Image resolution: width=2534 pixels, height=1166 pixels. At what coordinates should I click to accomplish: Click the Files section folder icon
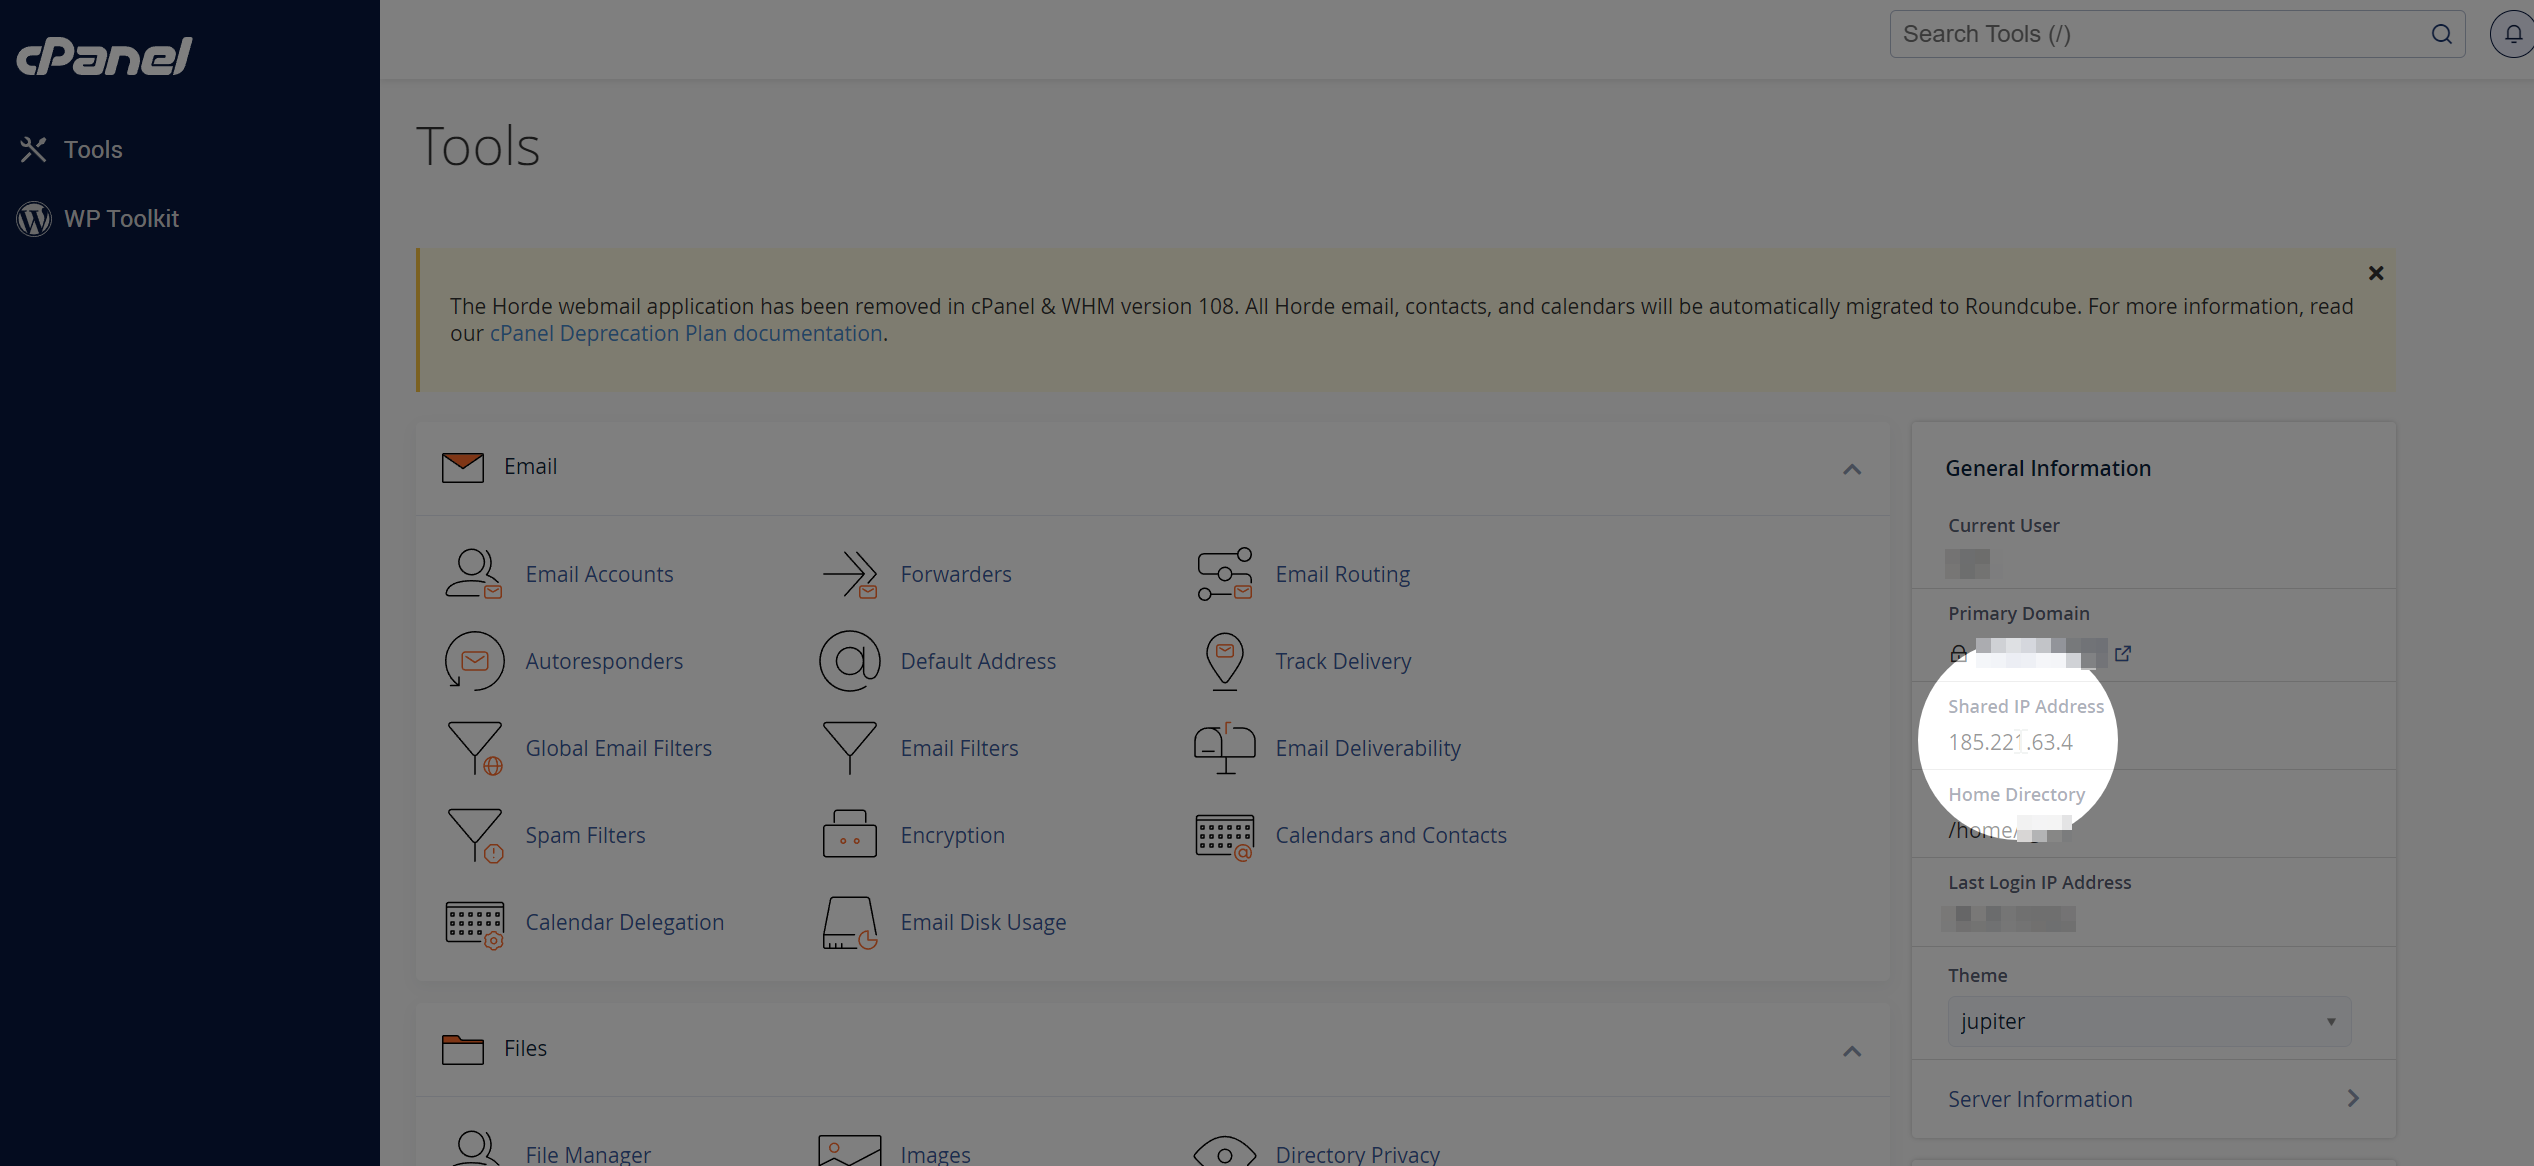pos(463,1049)
